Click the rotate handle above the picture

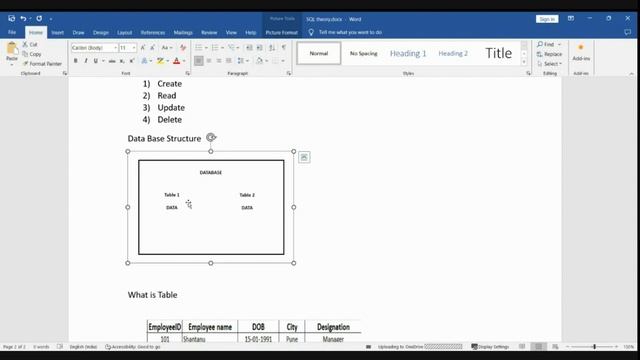pos(211,138)
